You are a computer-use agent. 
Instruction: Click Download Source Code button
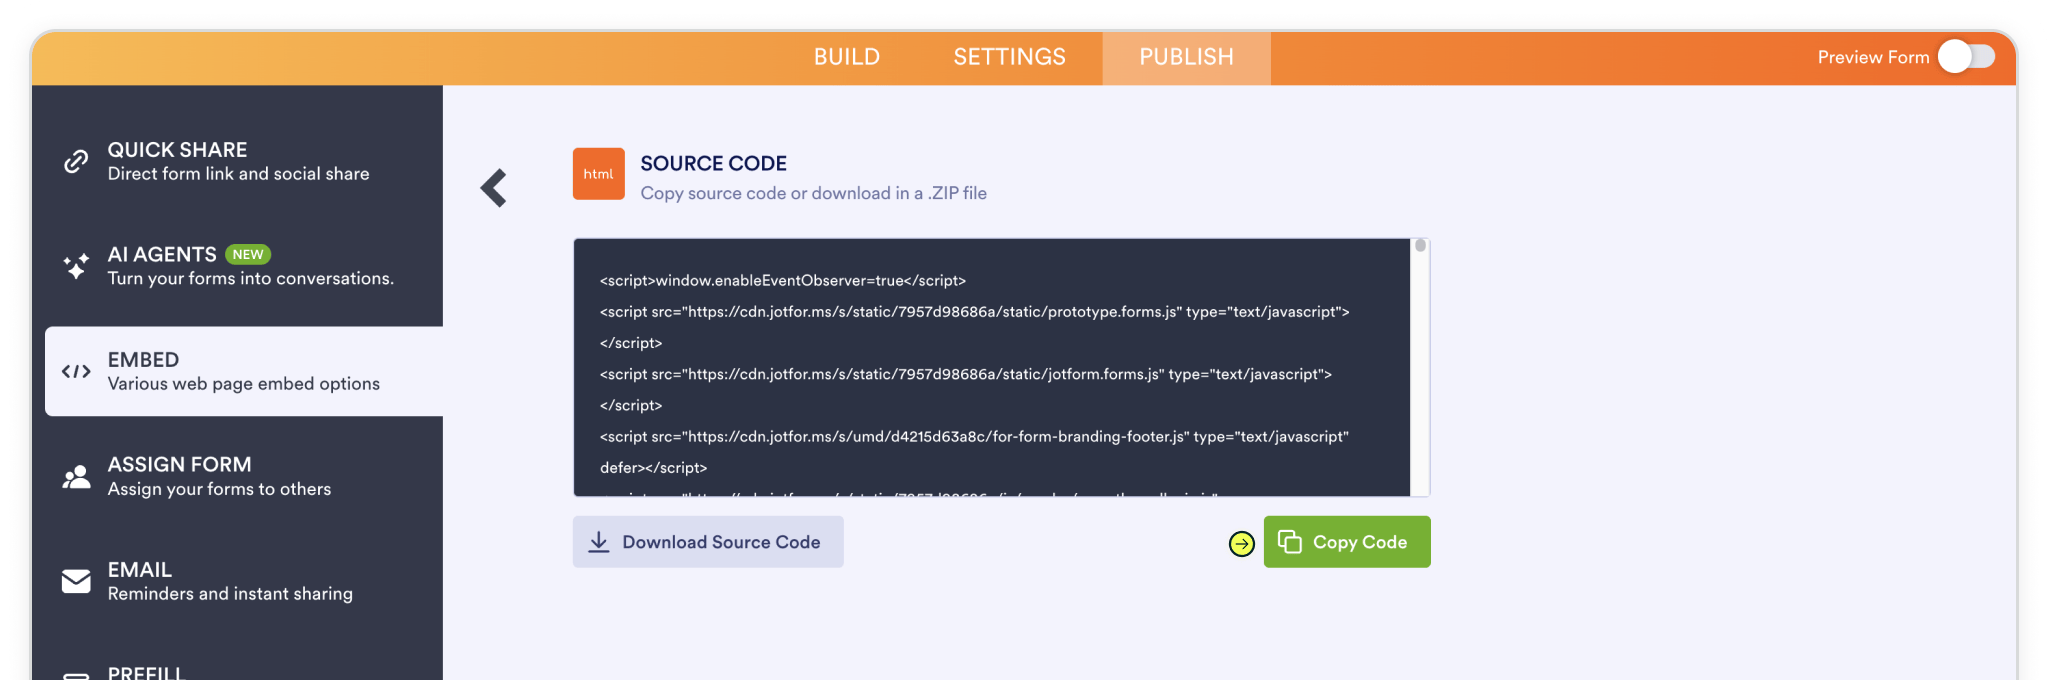point(708,542)
